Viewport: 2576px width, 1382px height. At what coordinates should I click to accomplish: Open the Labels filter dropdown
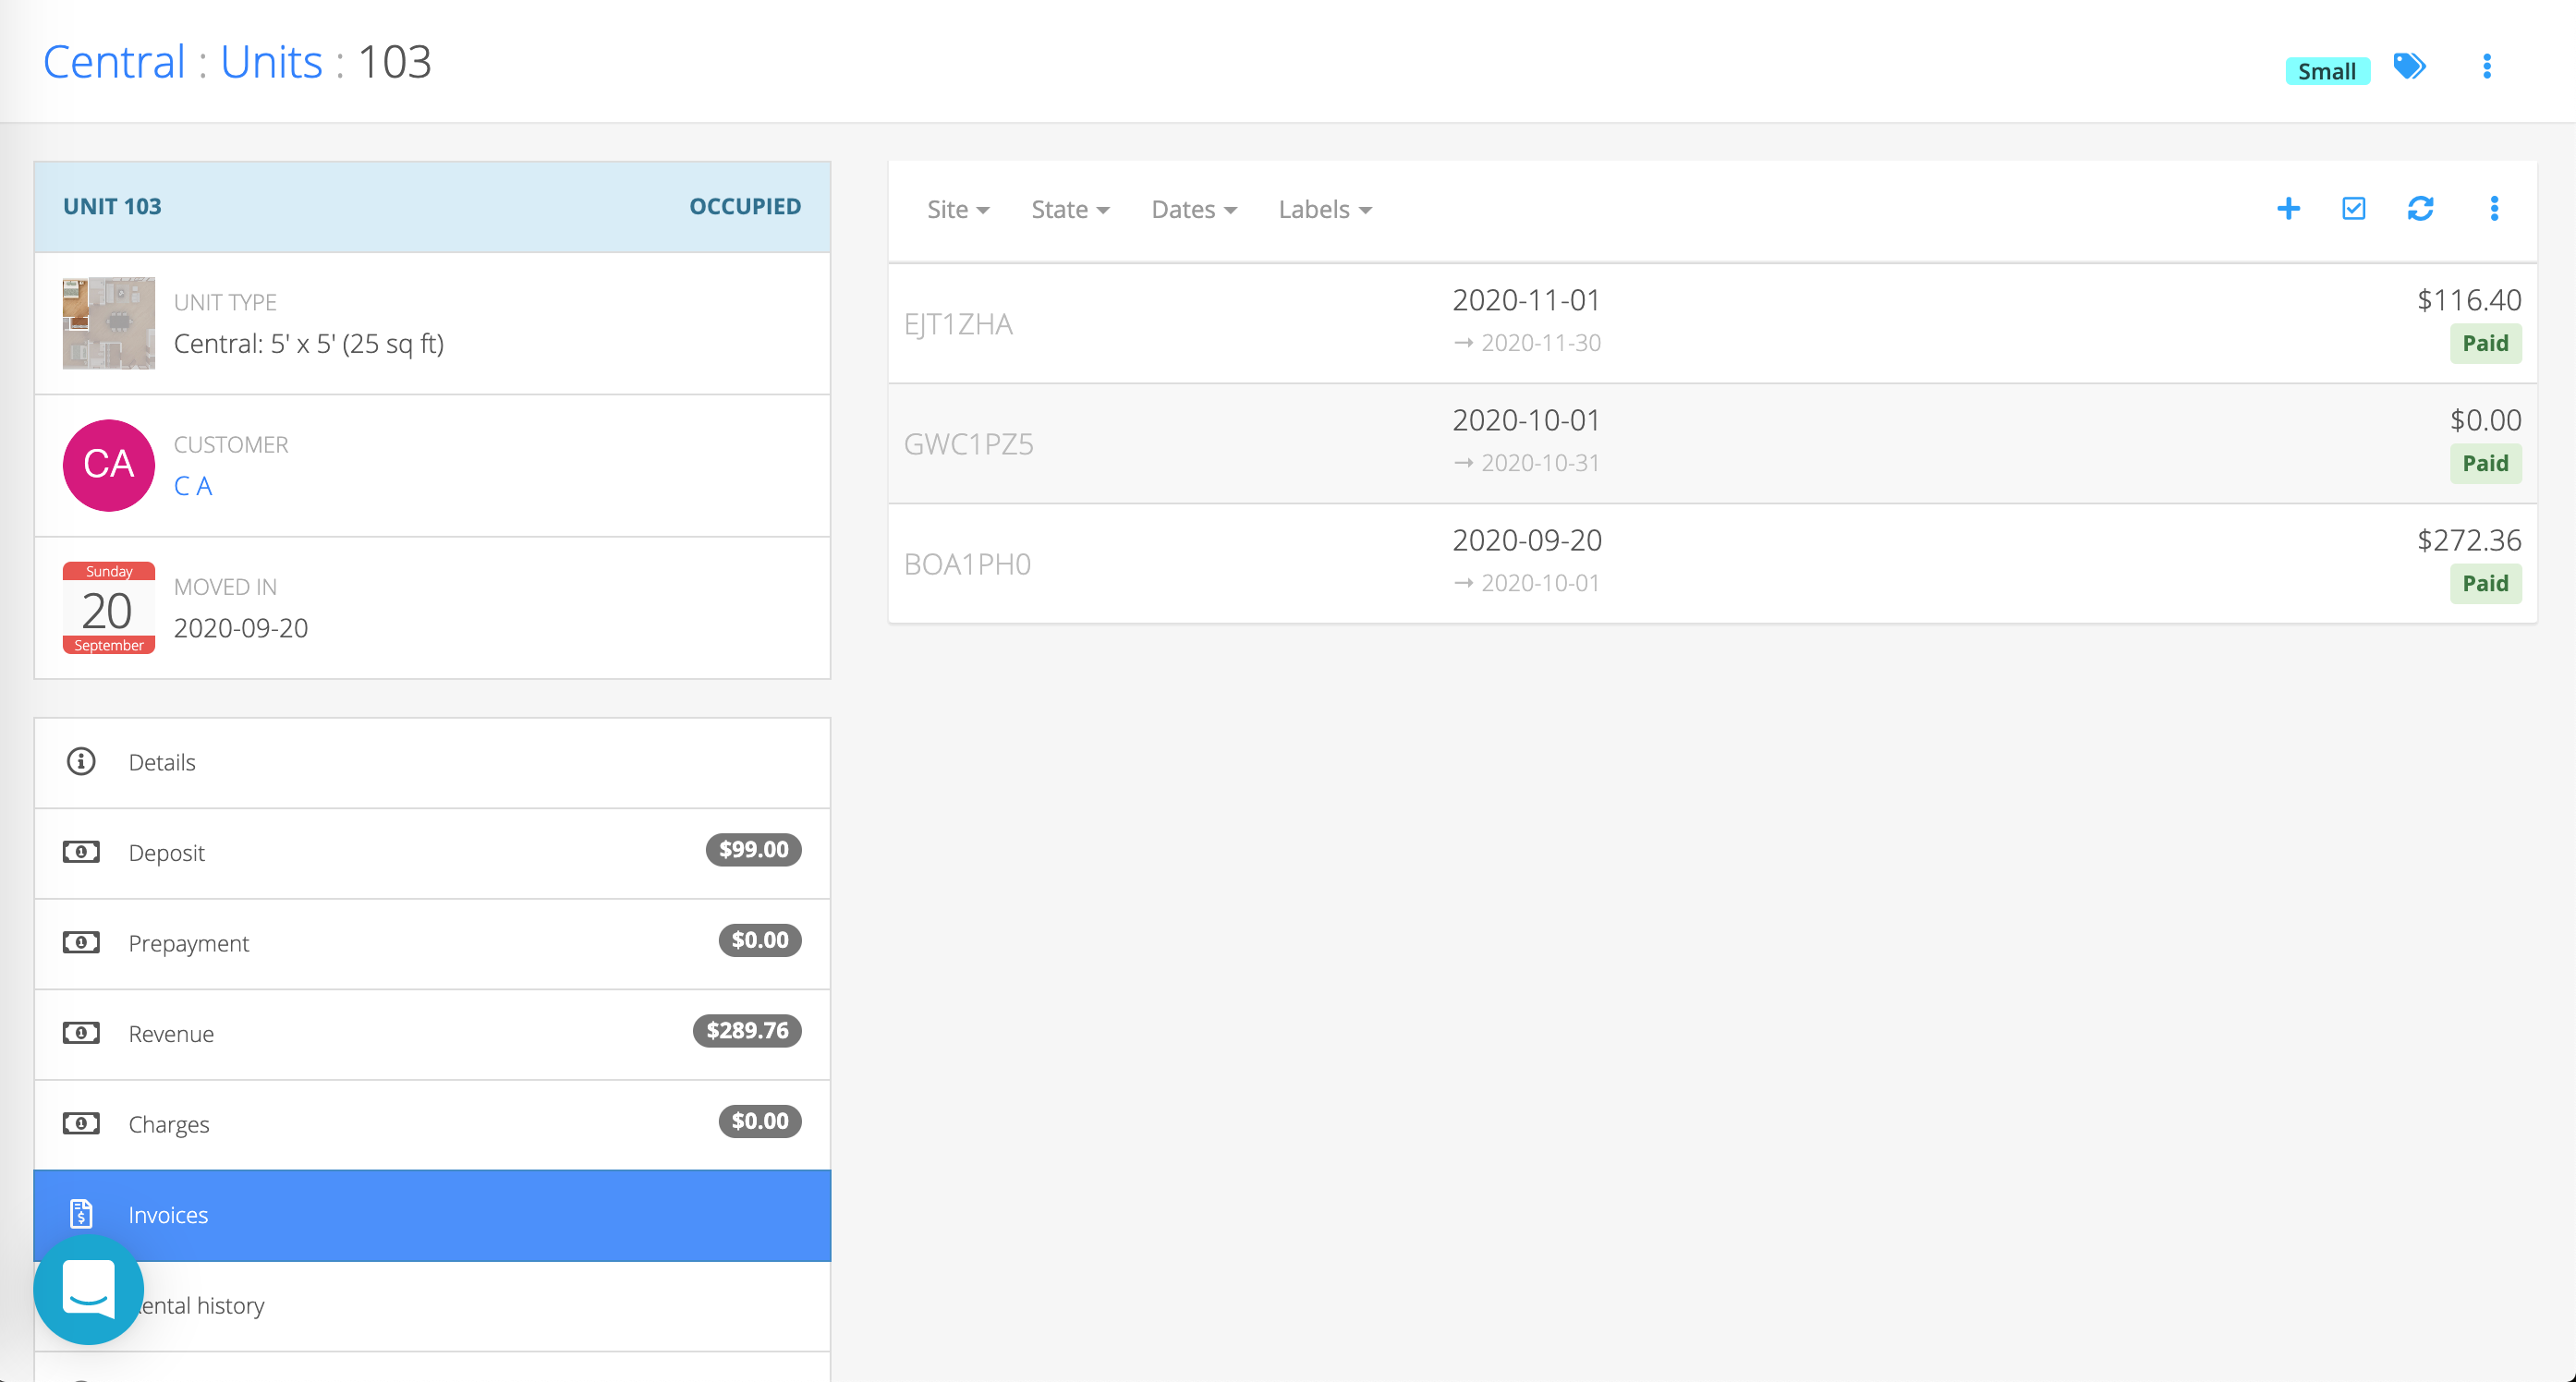point(1324,209)
